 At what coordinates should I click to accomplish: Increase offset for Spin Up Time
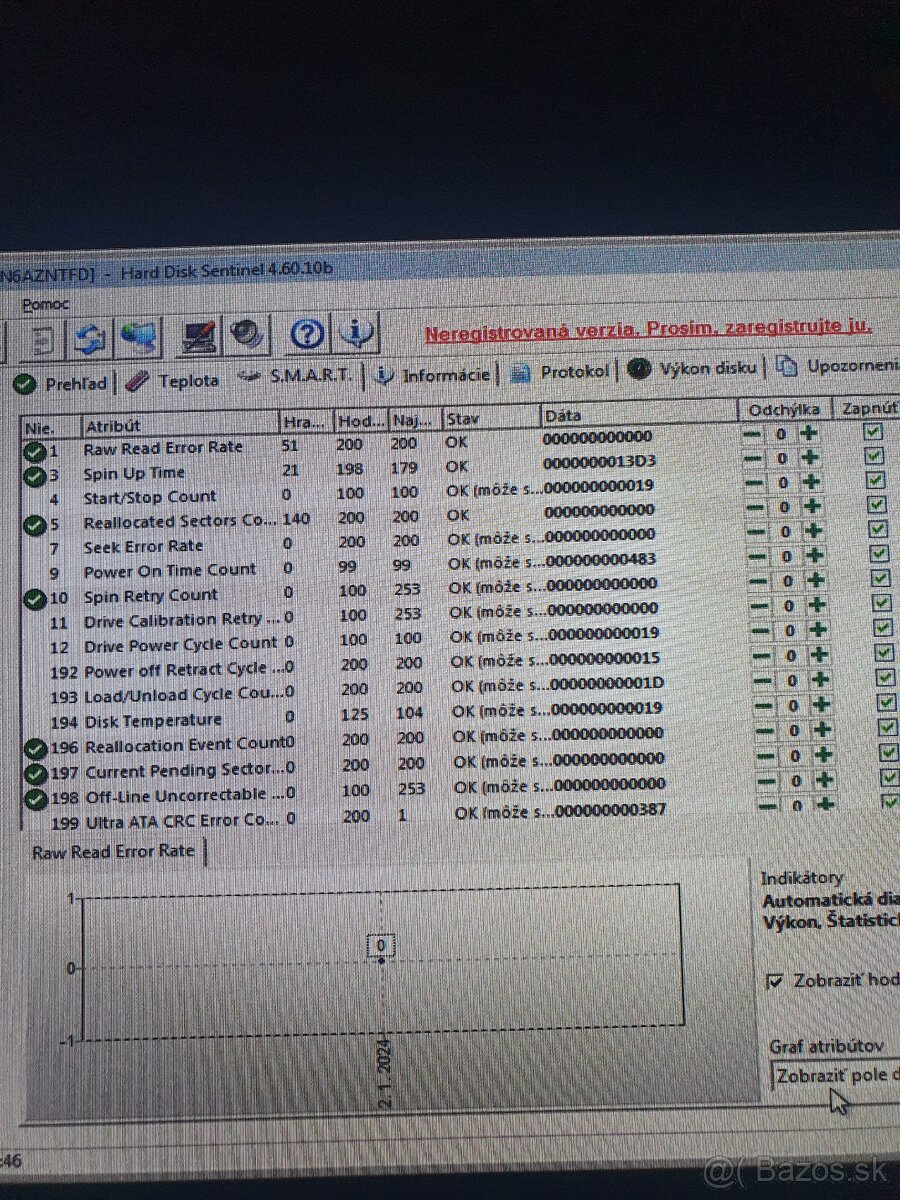click(x=810, y=457)
